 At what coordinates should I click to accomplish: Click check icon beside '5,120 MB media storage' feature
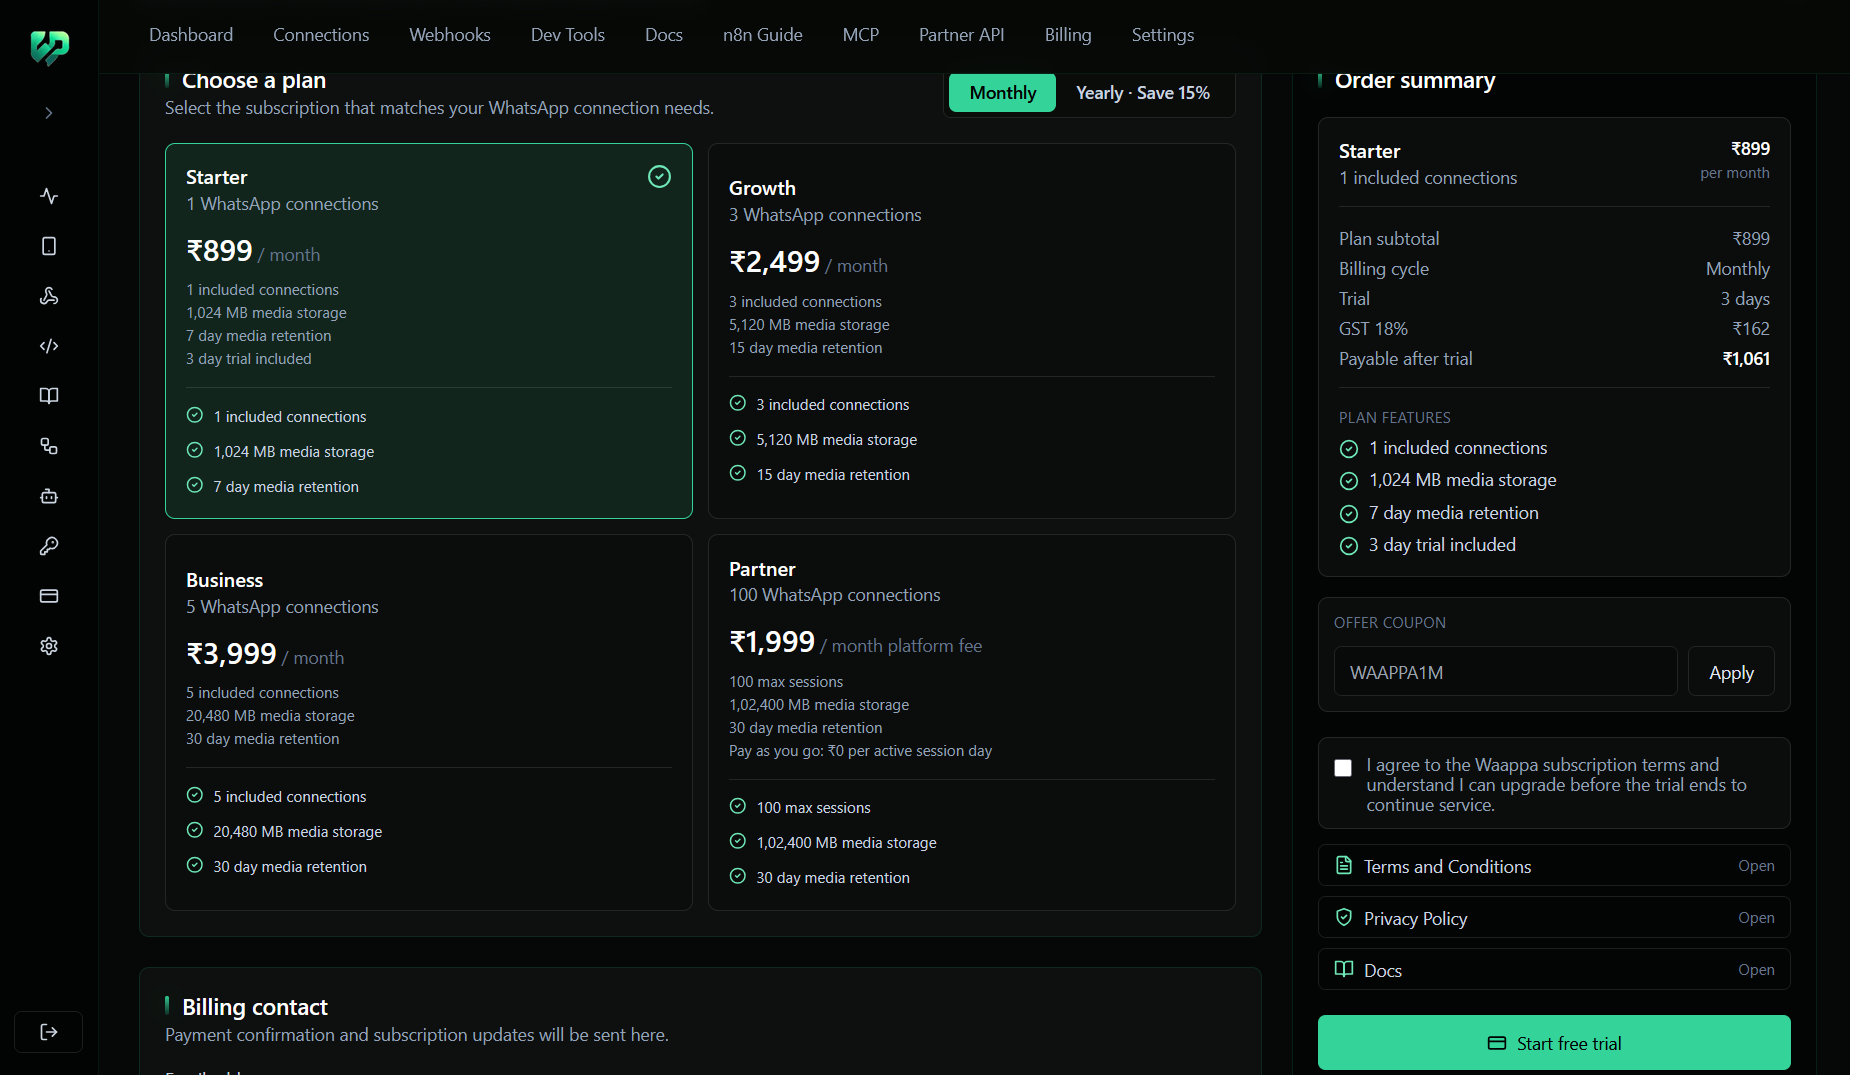(738, 438)
